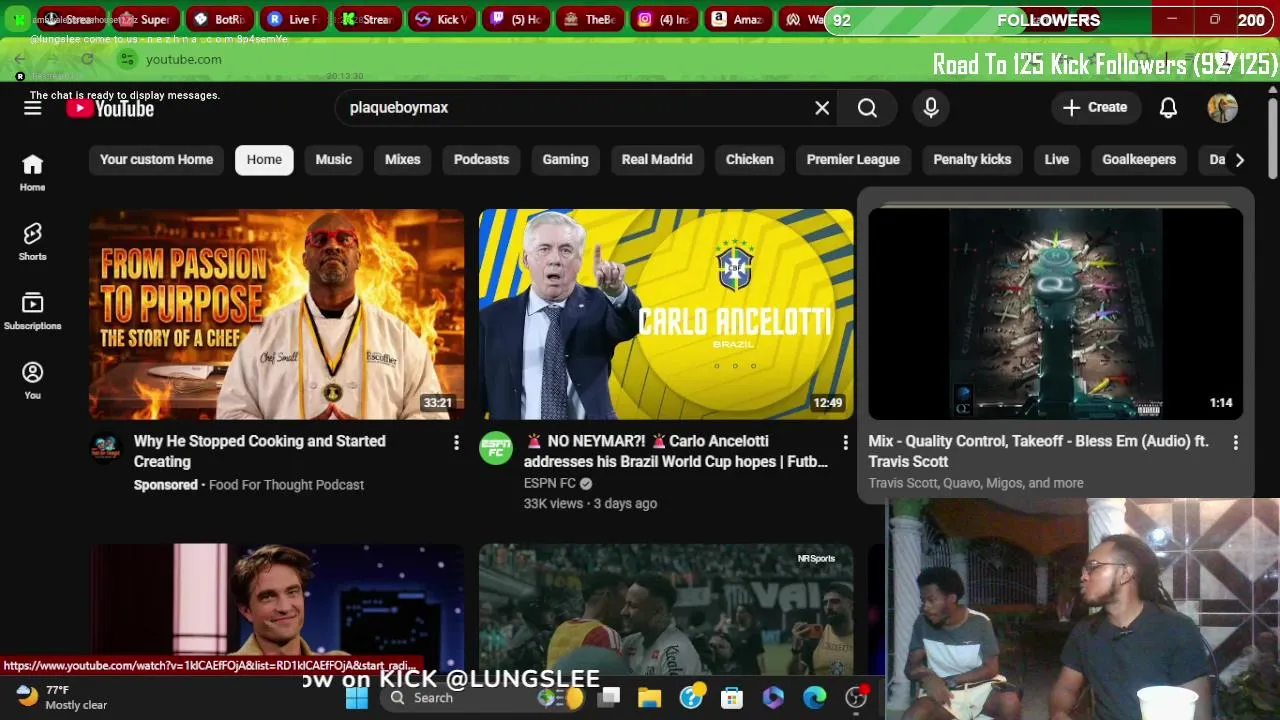Open the Windows Start menu
1280x720 pixels.
(357, 698)
